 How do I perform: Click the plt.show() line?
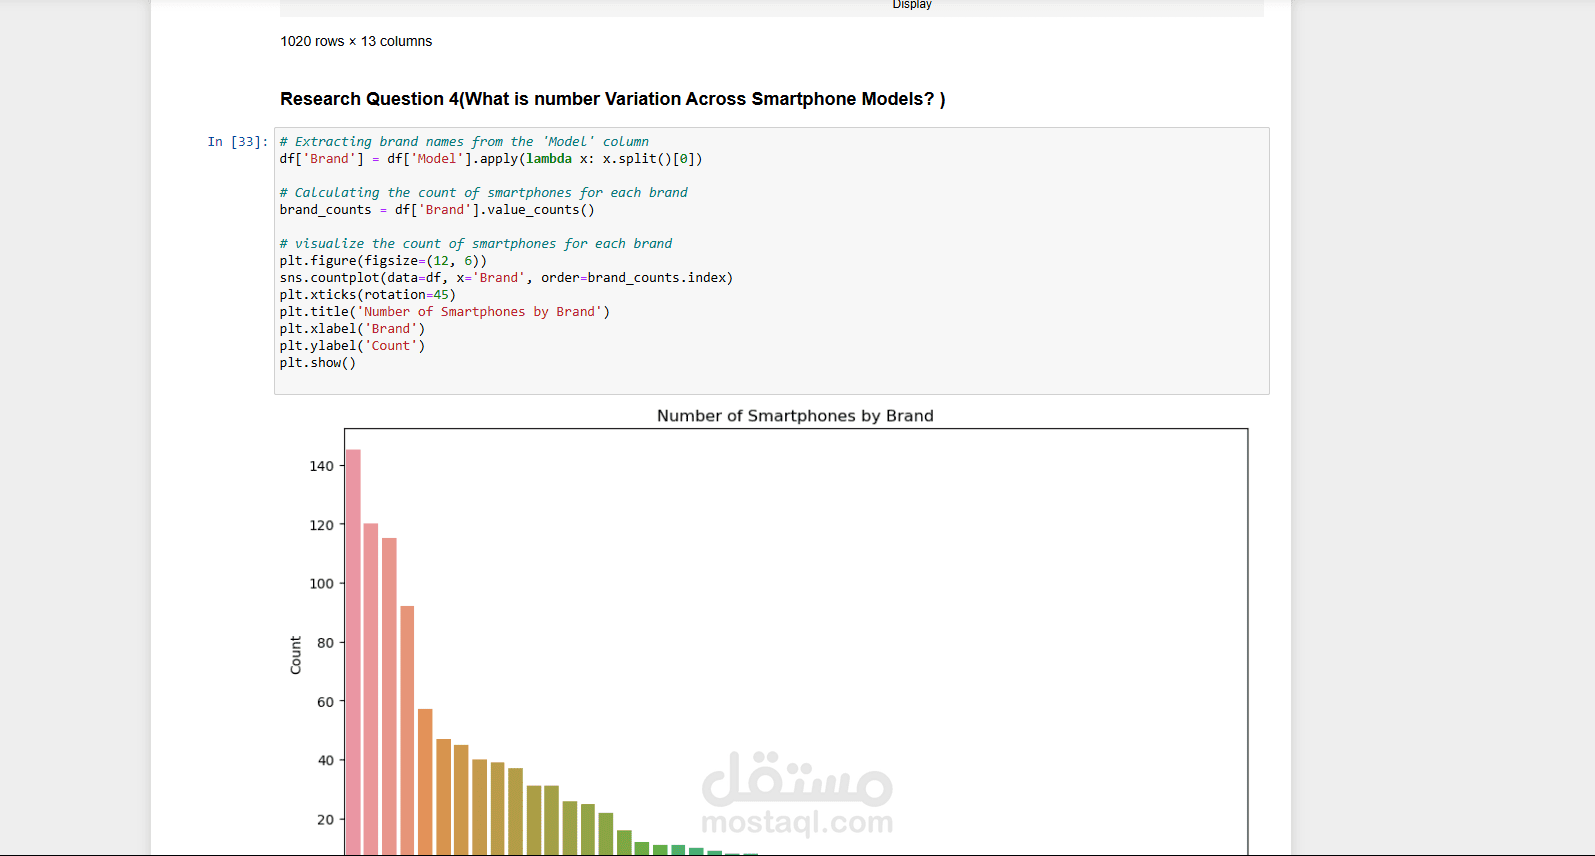click(318, 363)
